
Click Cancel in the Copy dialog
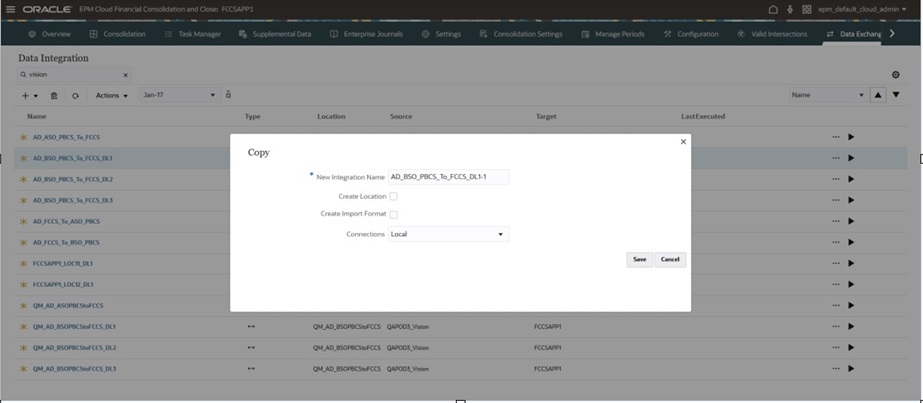(x=670, y=259)
